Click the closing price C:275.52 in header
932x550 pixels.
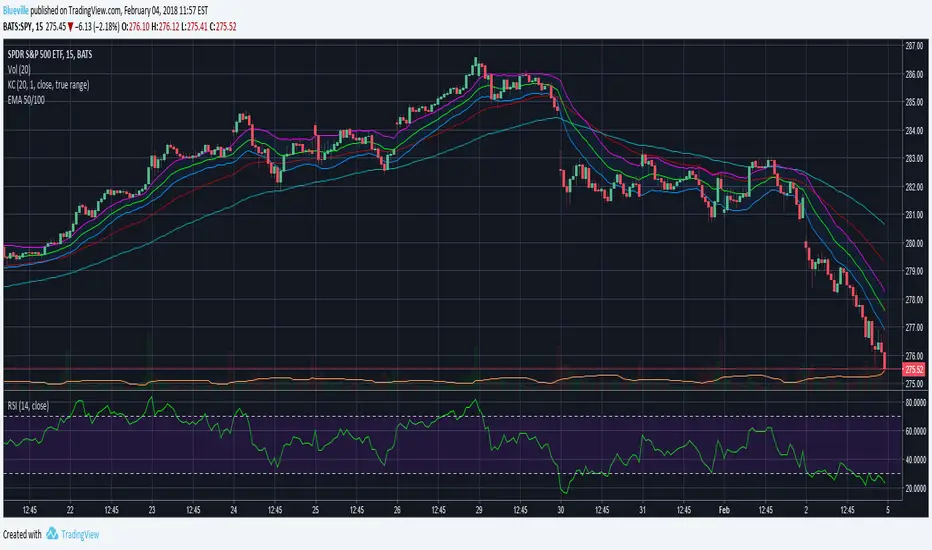coord(223,27)
